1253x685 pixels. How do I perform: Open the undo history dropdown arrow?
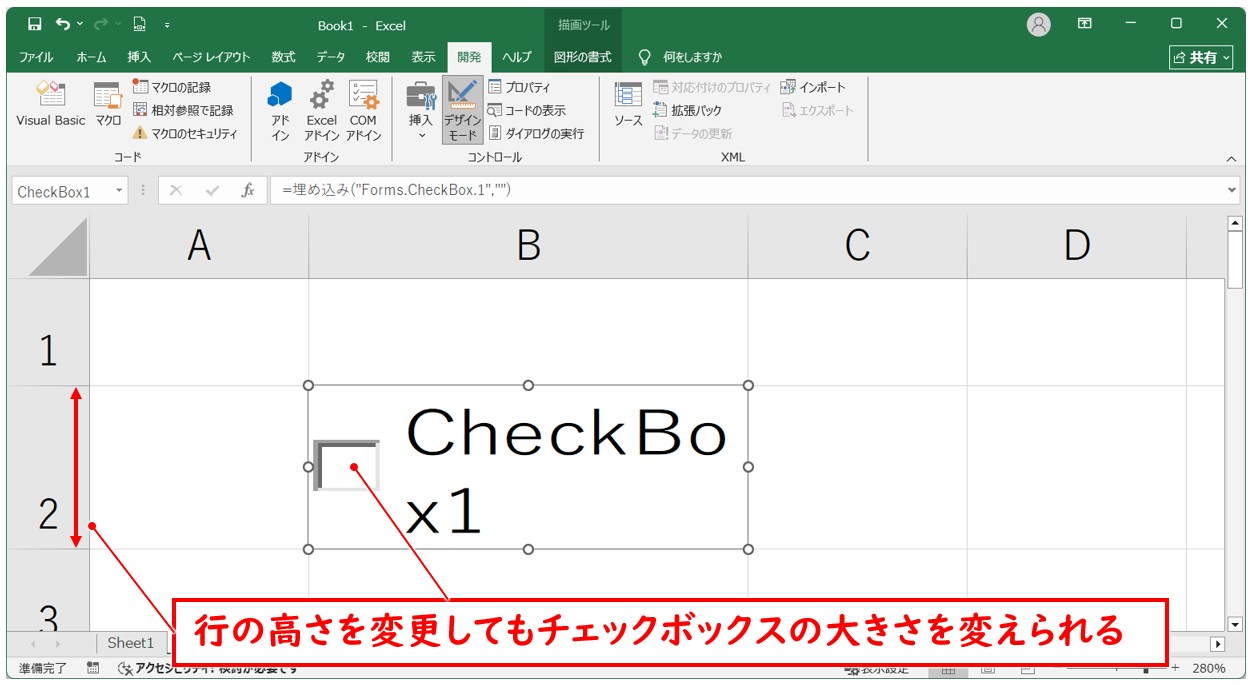coord(80,24)
